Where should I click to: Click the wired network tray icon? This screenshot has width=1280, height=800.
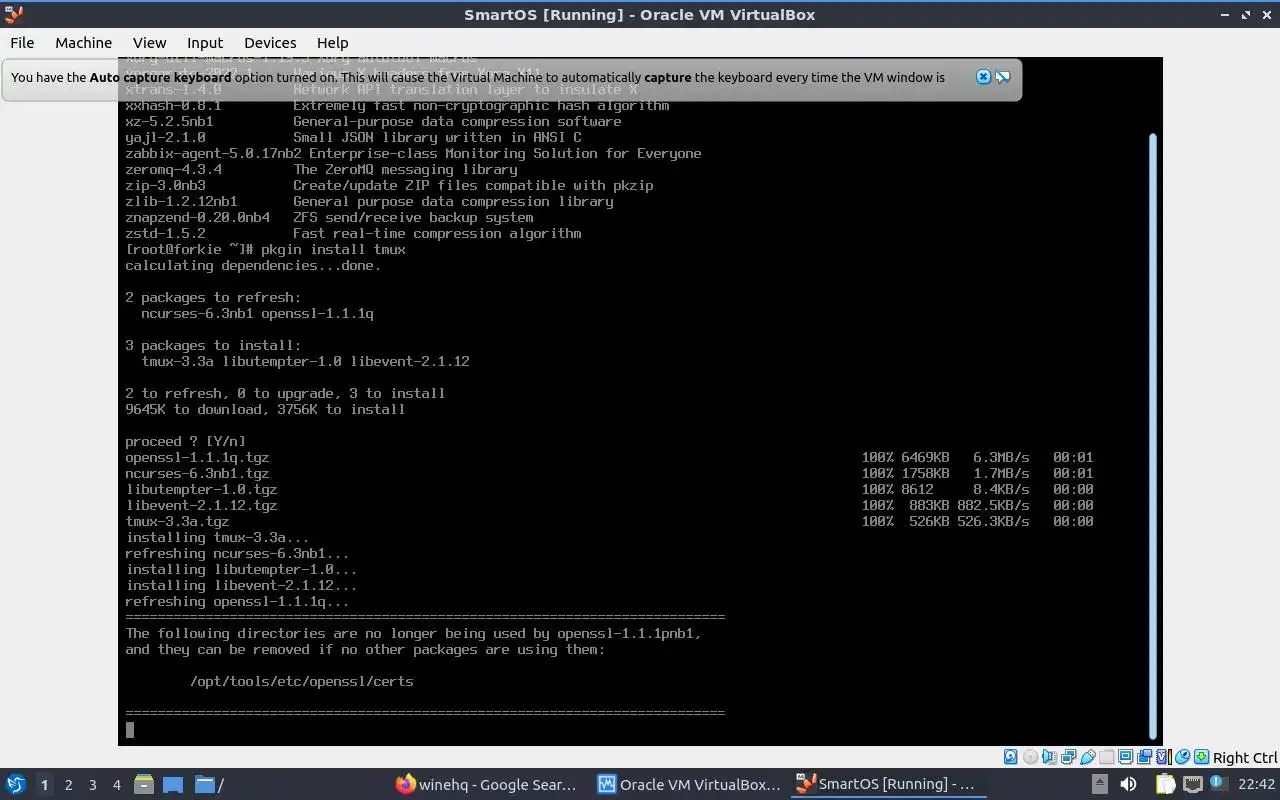tap(1192, 784)
